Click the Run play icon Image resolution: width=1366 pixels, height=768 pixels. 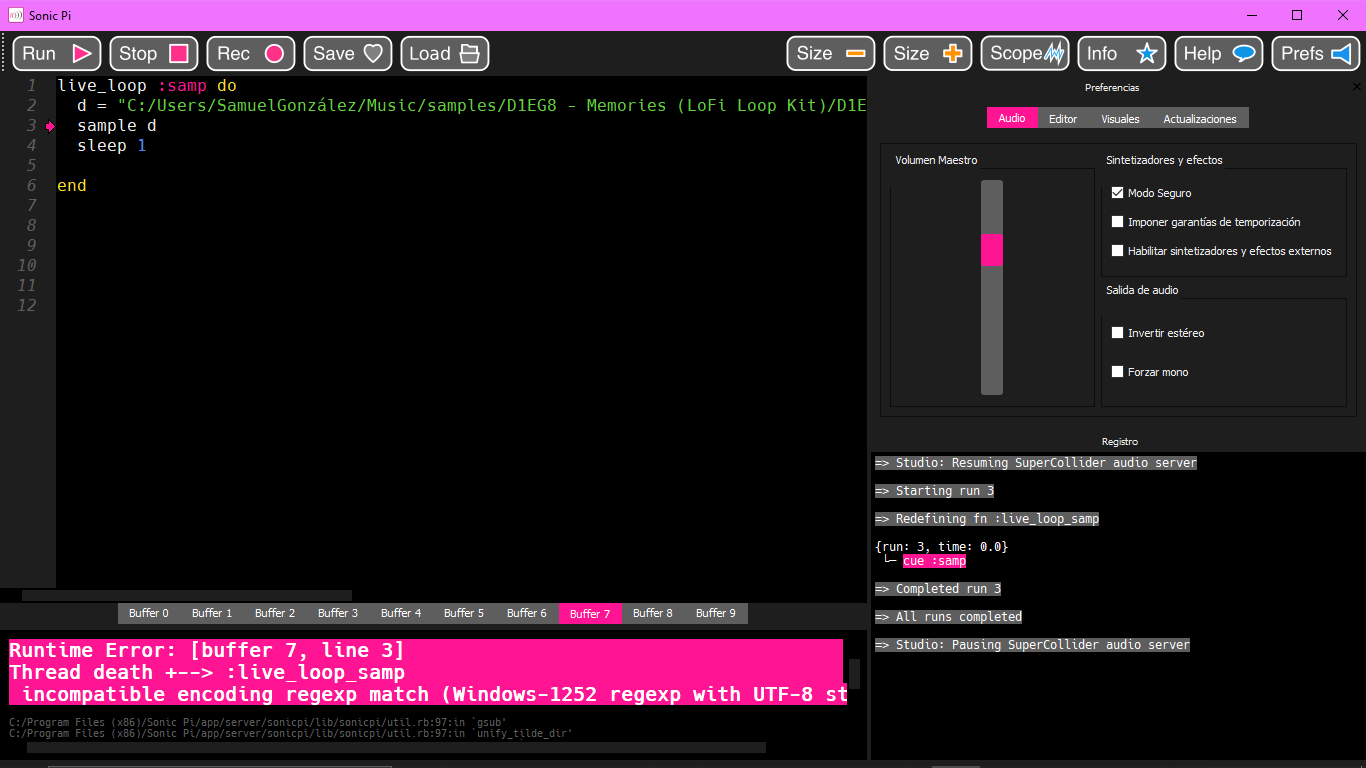(82, 54)
